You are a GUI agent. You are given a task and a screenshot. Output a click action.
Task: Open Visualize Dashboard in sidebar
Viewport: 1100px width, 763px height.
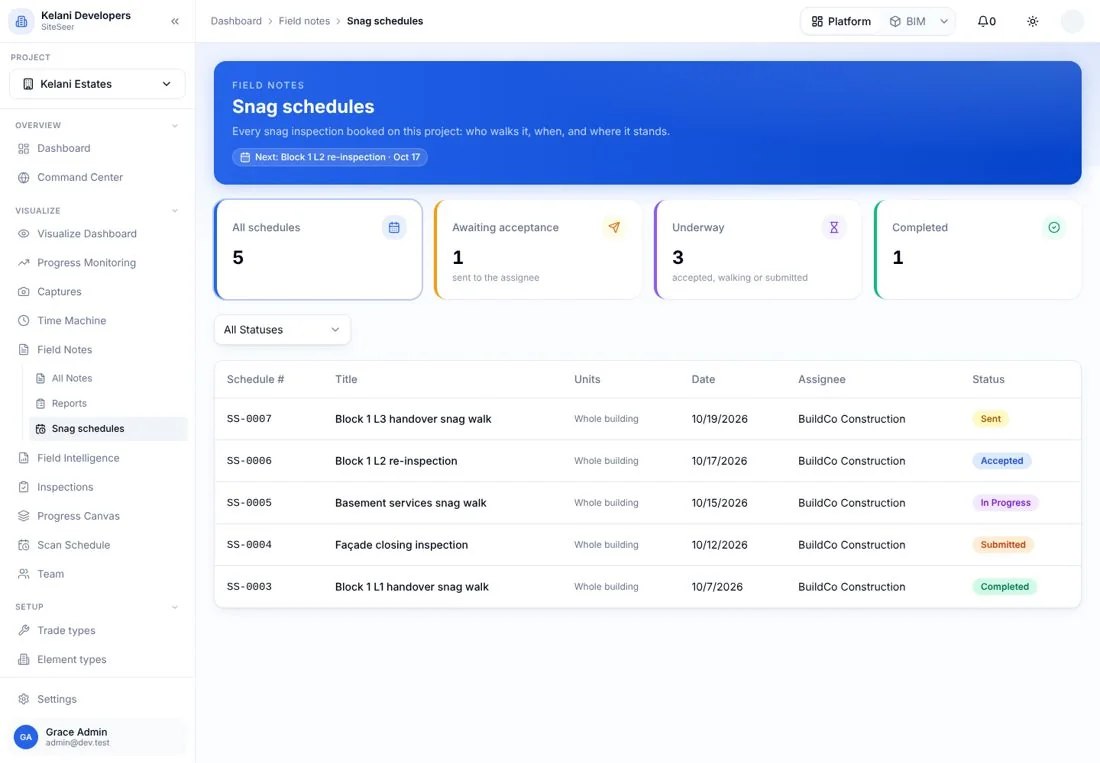98,234
